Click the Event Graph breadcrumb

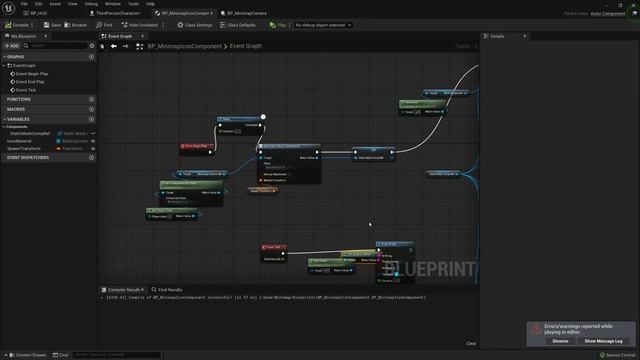click(246, 46)
